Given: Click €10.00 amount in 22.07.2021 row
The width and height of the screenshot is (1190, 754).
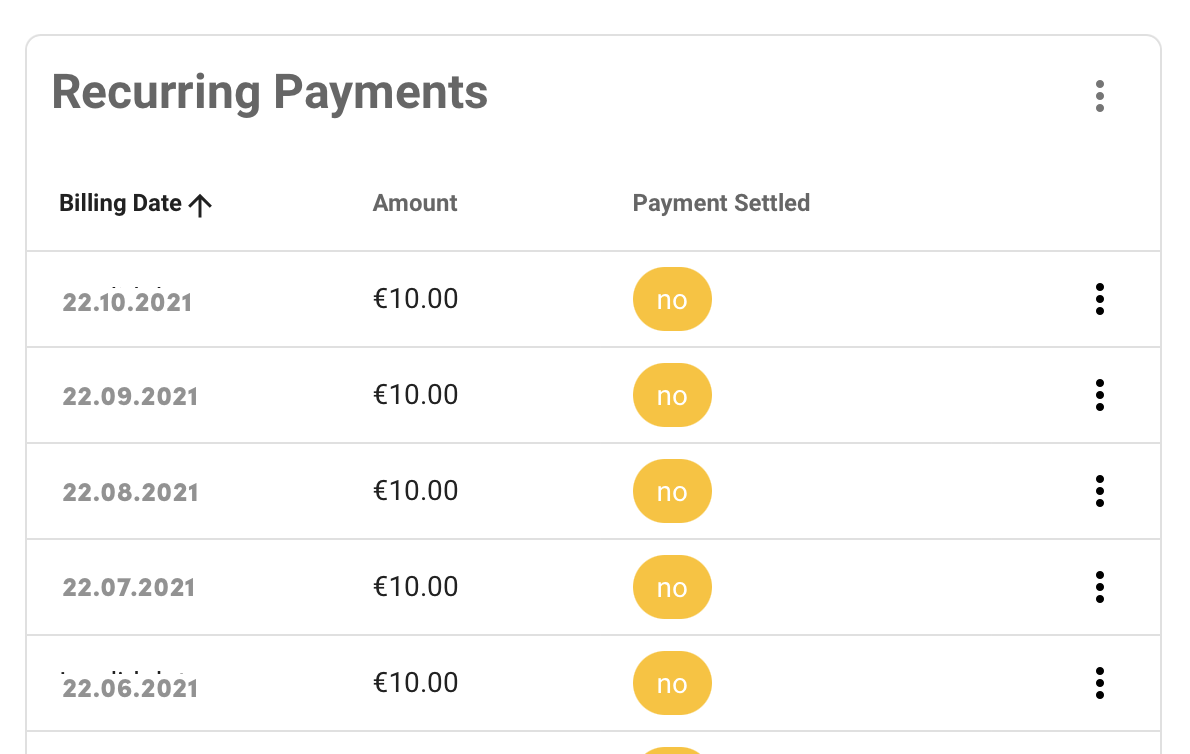Looking at the screenshot, I should (415, 586).
